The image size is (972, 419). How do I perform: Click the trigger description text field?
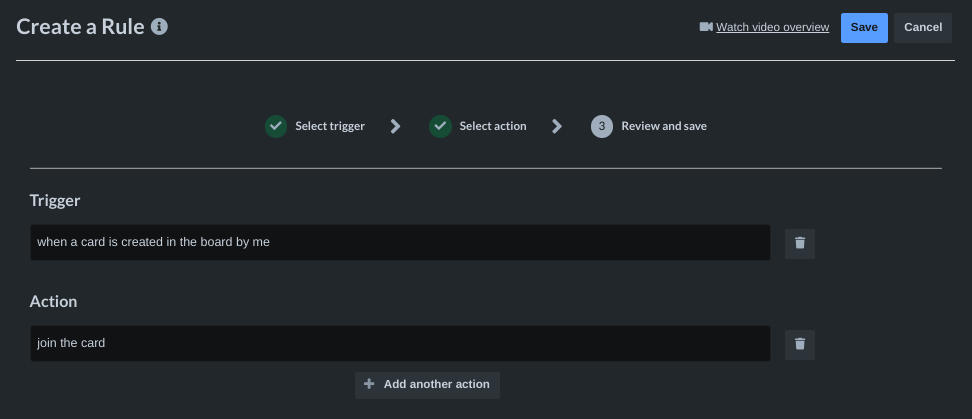point(400,242)
